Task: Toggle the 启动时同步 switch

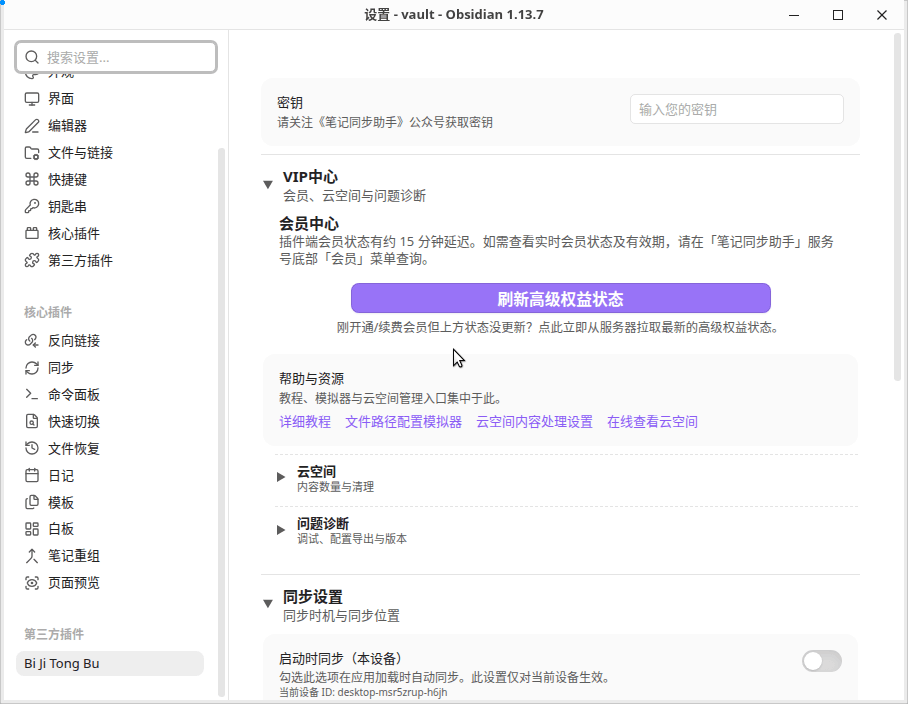Action: tap(822, 661)
